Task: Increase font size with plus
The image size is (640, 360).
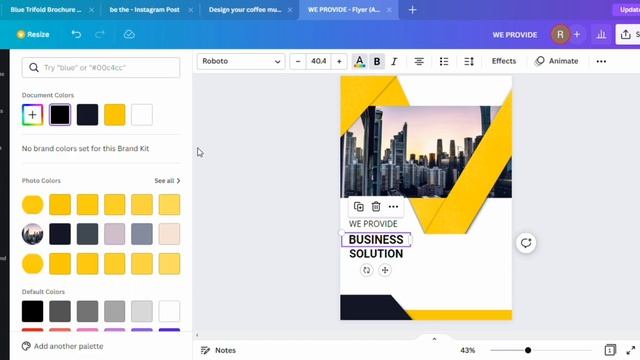Action: tap(339, 62)
